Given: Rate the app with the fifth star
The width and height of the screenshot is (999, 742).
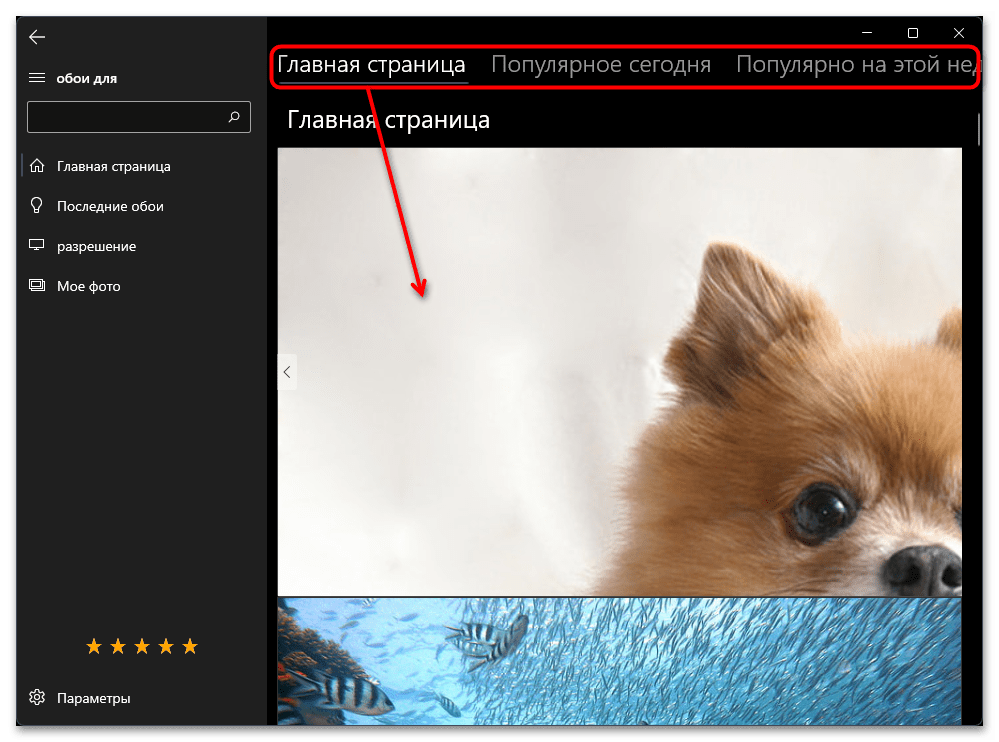Looking at the screenshot, I should [190, 646].
